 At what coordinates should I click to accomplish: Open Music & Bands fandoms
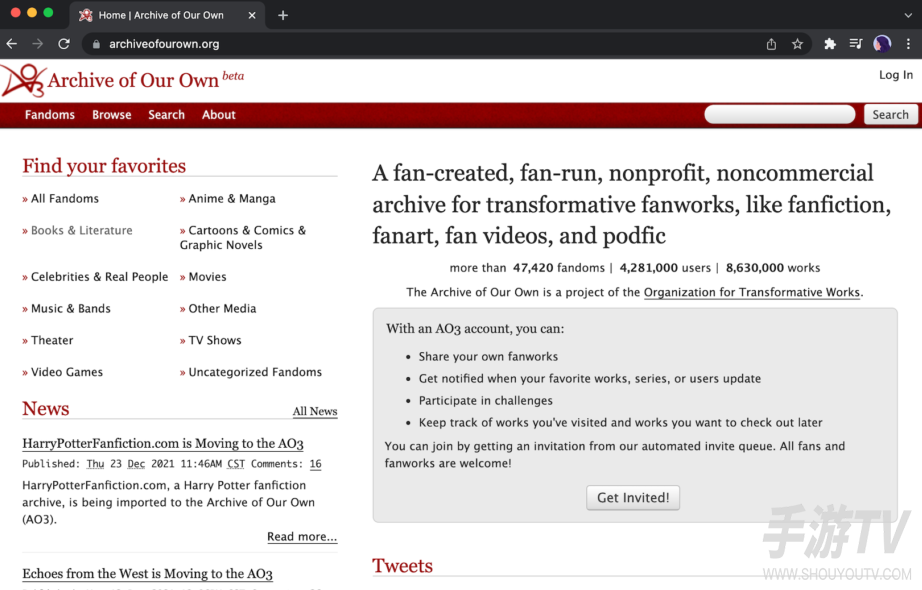pyautogui.click(x=71, y=308)
